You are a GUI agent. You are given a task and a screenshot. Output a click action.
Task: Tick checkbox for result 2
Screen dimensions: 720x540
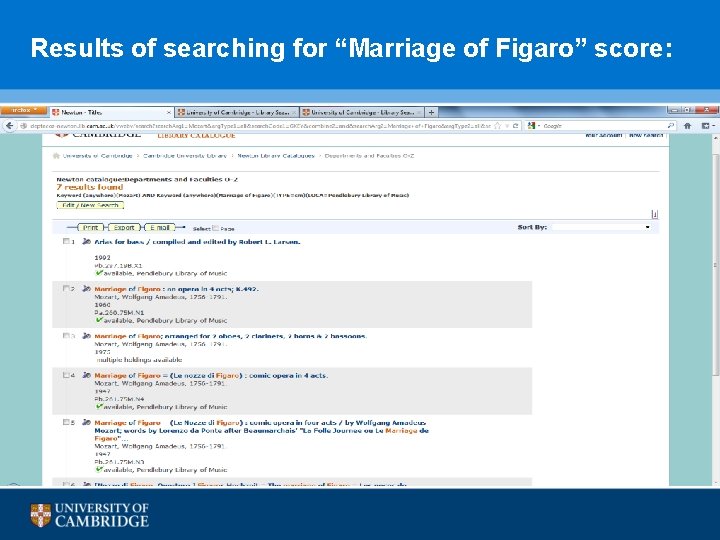[66, 289]
